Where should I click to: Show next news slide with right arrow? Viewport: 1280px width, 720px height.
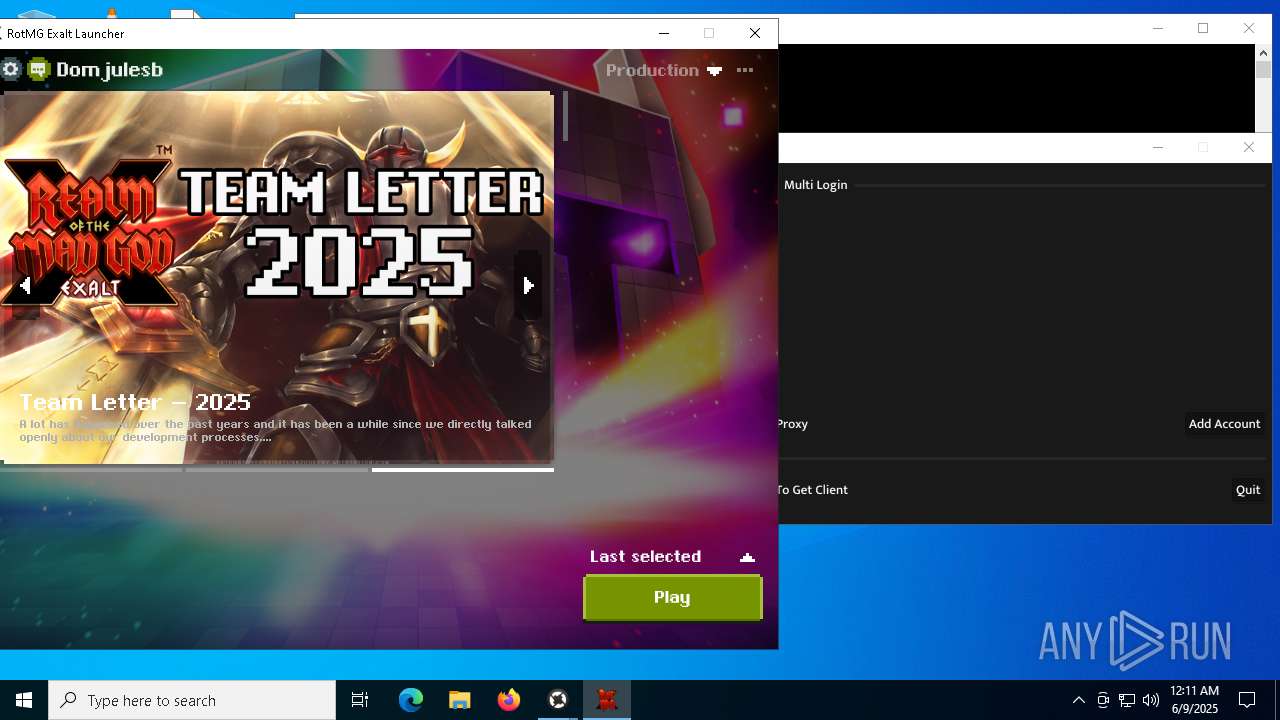pyautogui.click(x=528, y=286)
